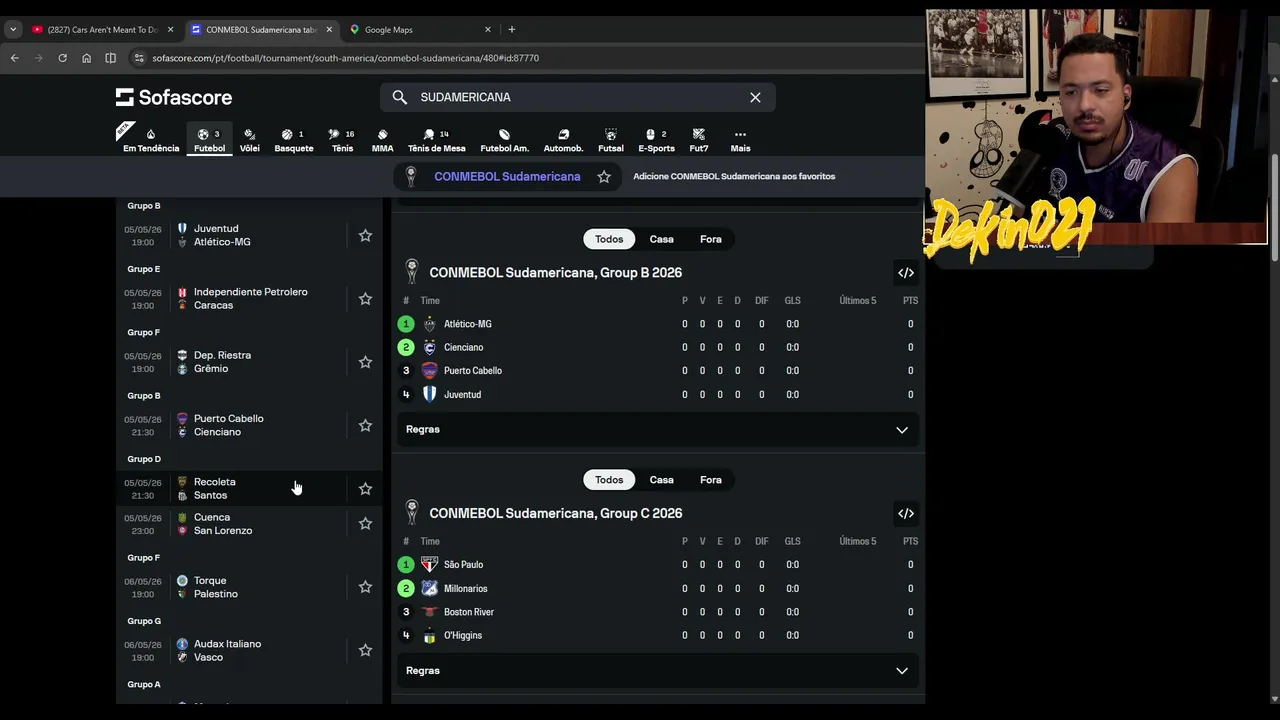Open Atlético-MG team in Group B
Image resolution: width=1280 pixels, height=720 pixels.
(x=657, y=324)
